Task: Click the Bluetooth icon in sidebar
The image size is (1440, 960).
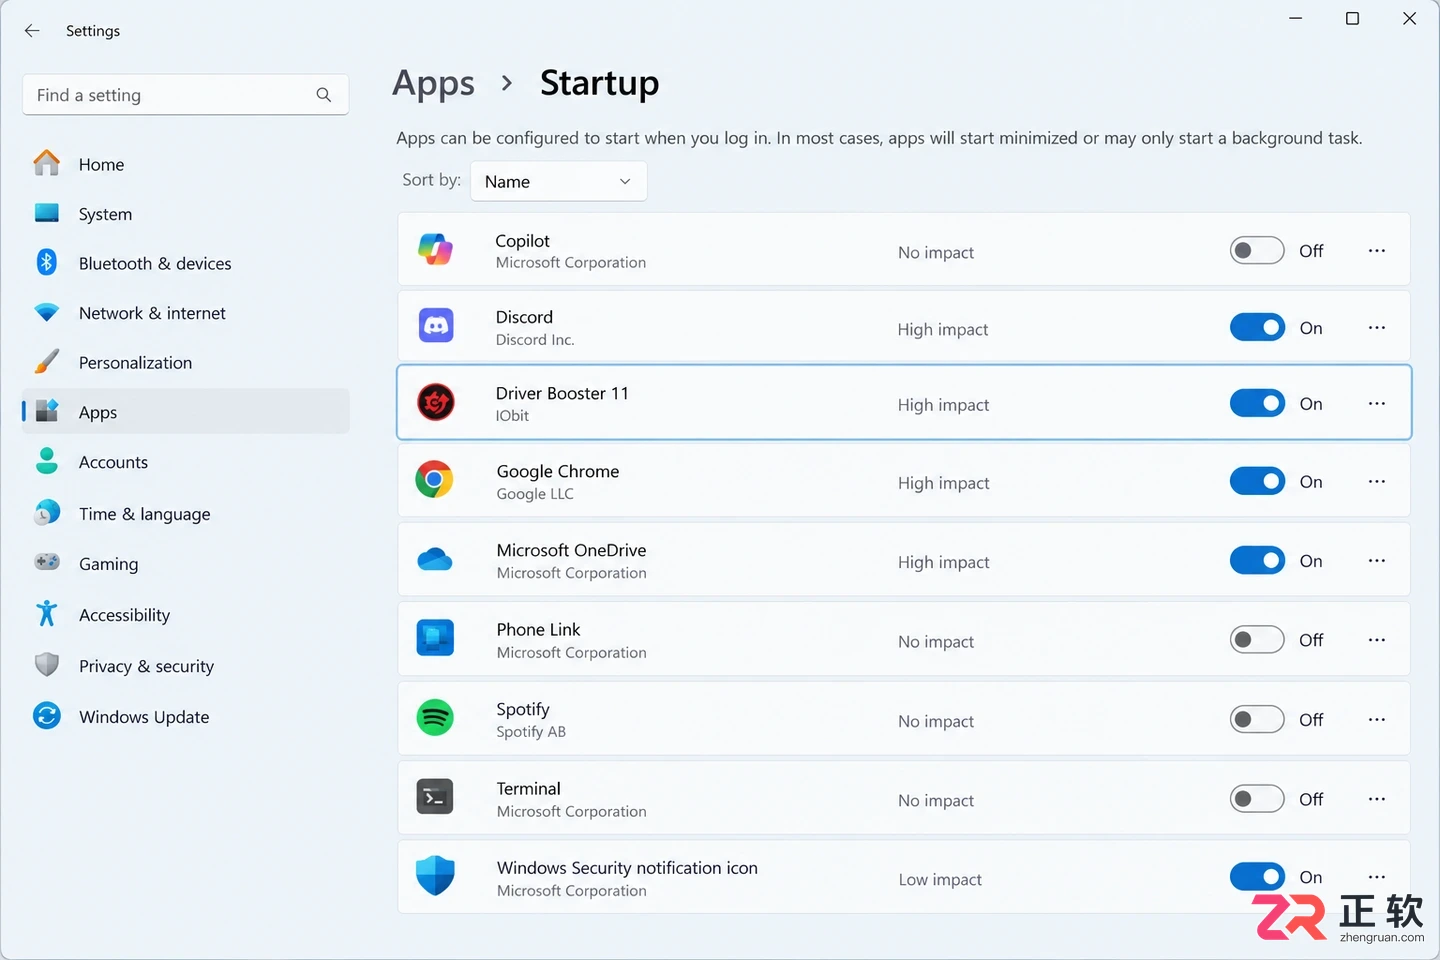Action: (47, 262)
